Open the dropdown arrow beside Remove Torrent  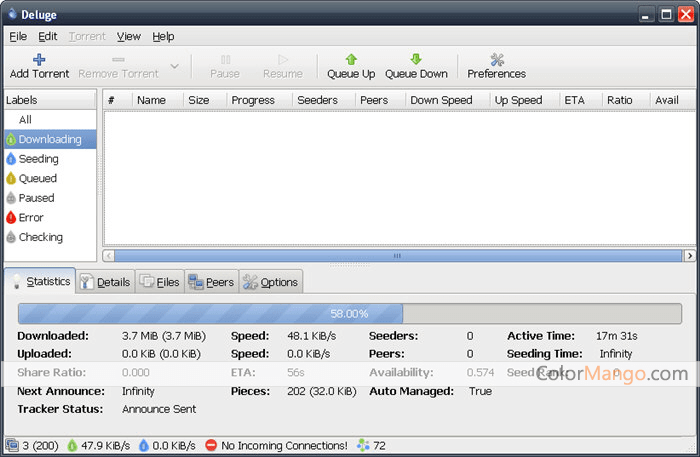[174, 66]
